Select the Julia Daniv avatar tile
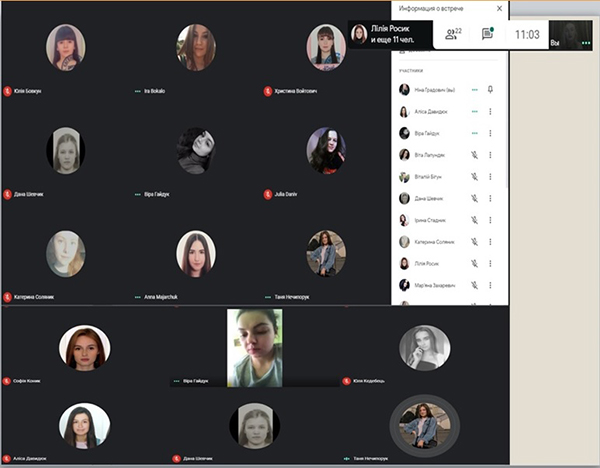 coord(326,150)
